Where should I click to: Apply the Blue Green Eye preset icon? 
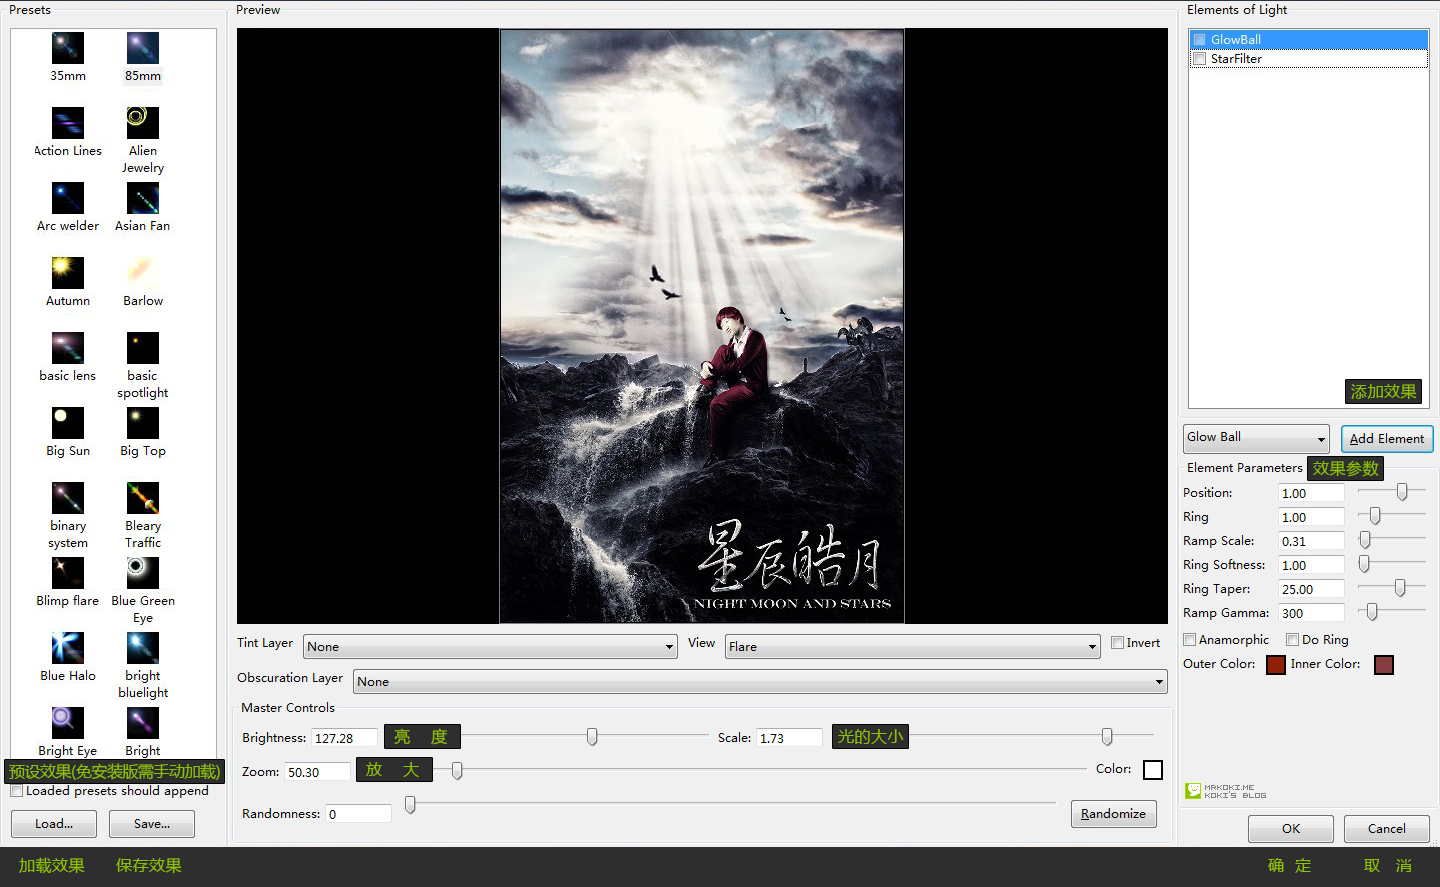[143, 573]
